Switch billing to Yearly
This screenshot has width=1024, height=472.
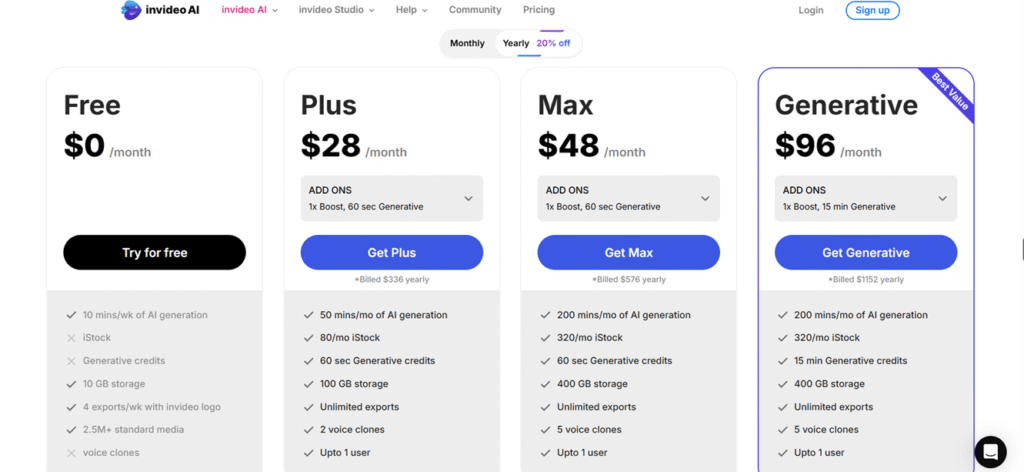click(516, 43)
